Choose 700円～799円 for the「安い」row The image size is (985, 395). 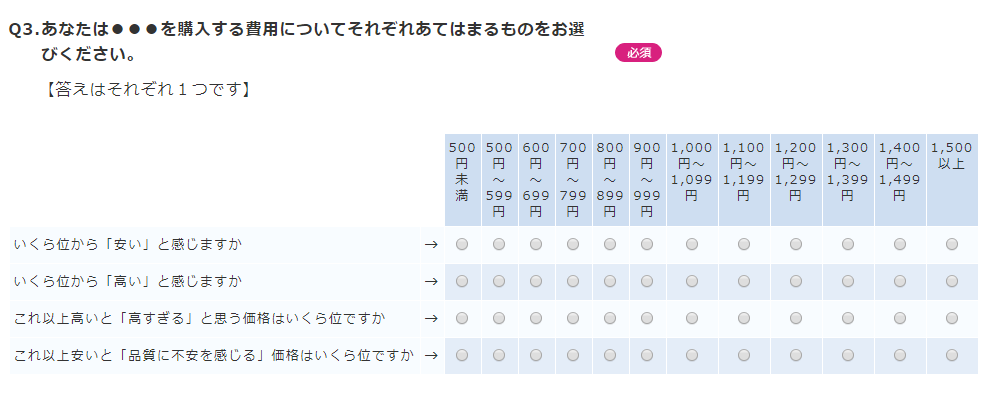(x=573, y=244)
